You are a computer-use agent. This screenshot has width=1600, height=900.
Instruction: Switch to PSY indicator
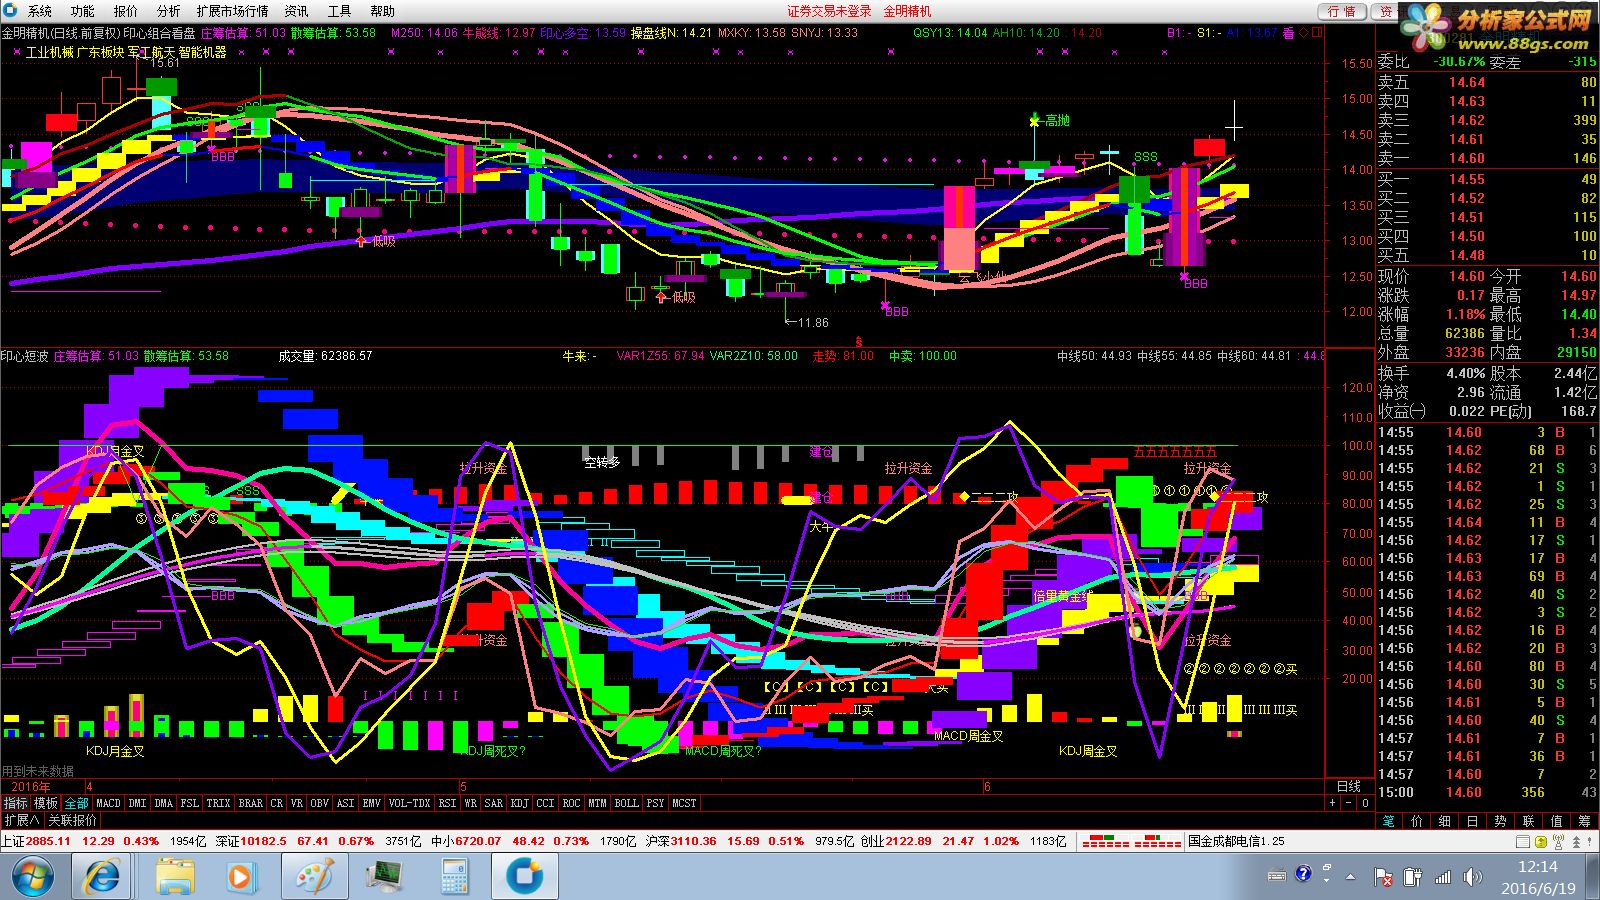tap(655, 803)
